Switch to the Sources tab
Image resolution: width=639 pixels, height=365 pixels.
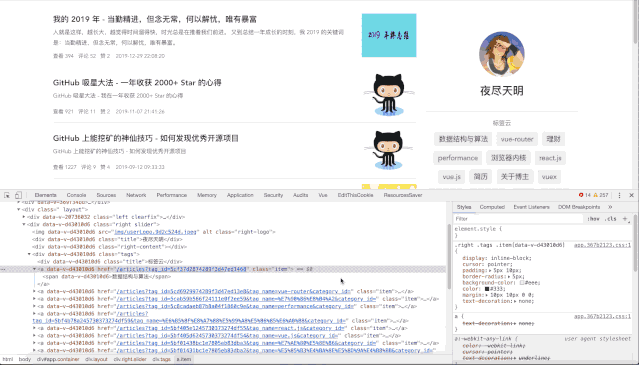click(106, 195)
